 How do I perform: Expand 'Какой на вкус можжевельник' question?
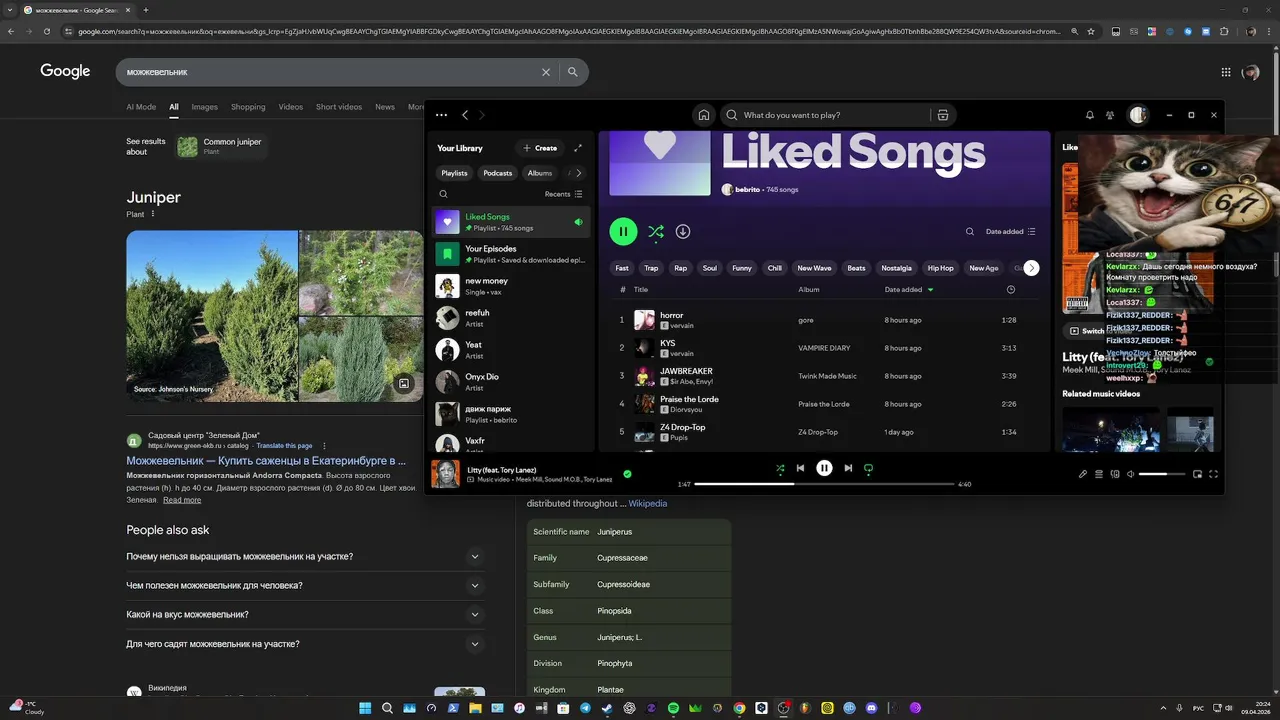coord(305,615)
